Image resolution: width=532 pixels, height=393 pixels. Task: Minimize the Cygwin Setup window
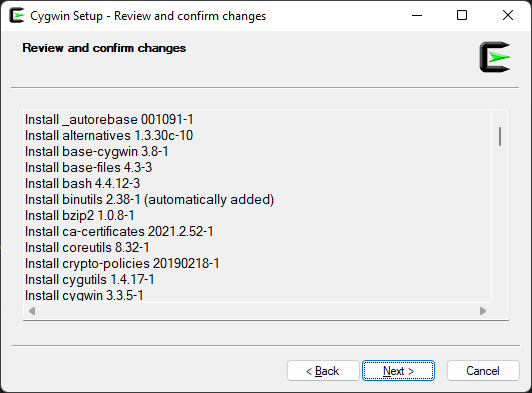coord(417,16)
